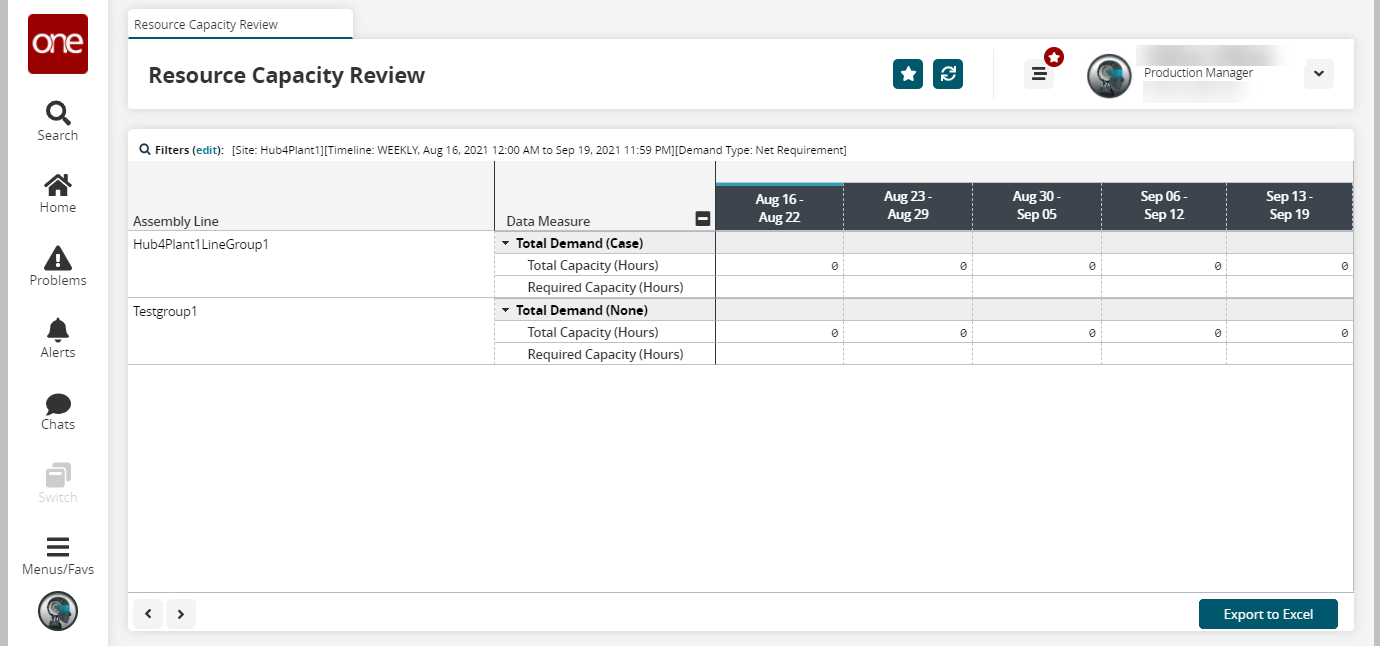Refresh the Resource Capacity Review report
Image resolution: width=1380 pixels, height=646 pixels.
coord(947,74)
